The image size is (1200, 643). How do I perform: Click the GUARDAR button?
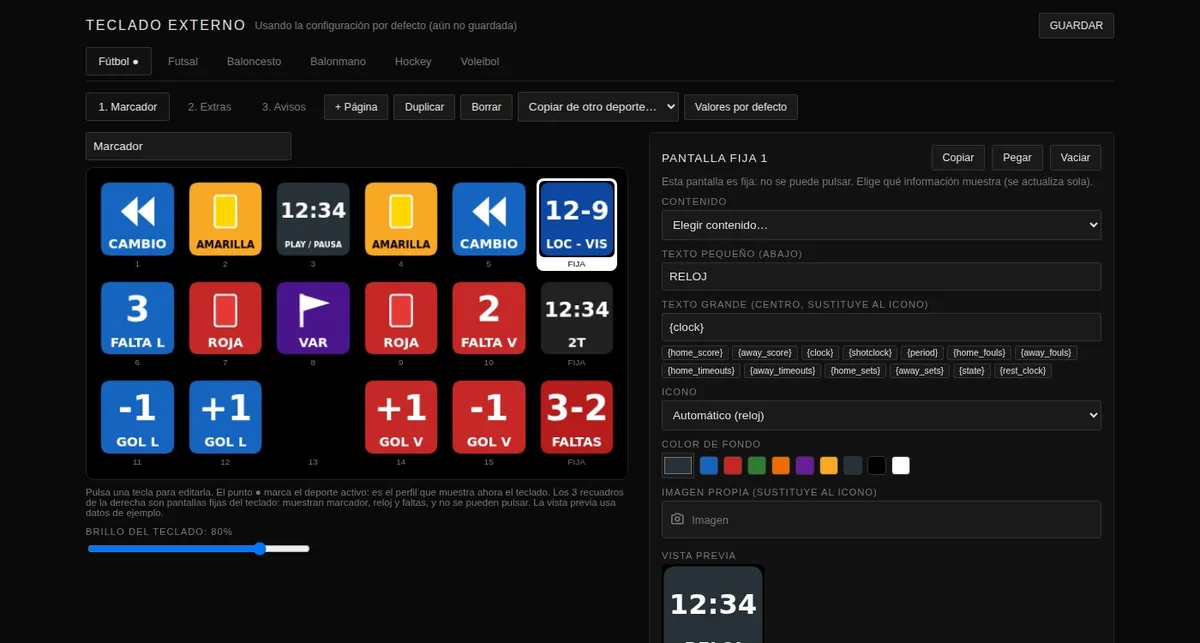tap(1076, 26)
